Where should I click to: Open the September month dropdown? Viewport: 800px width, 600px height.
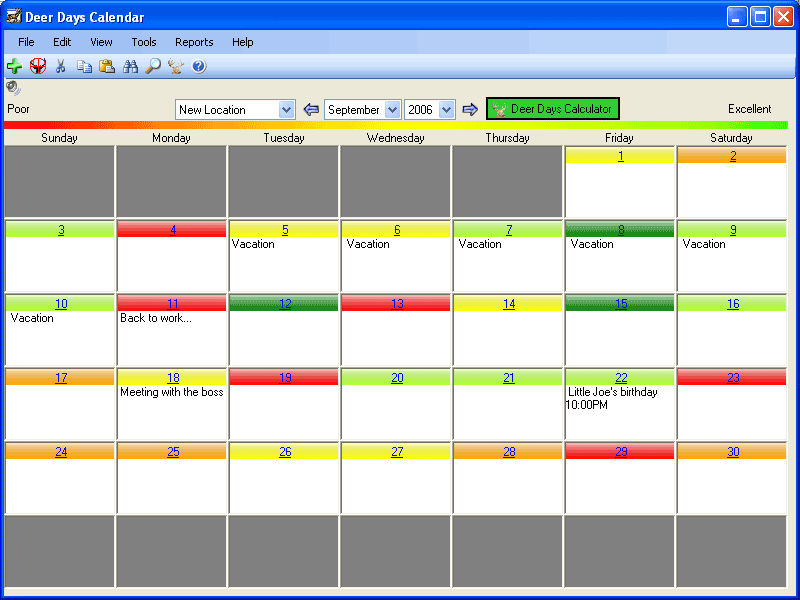pos(392,110)
